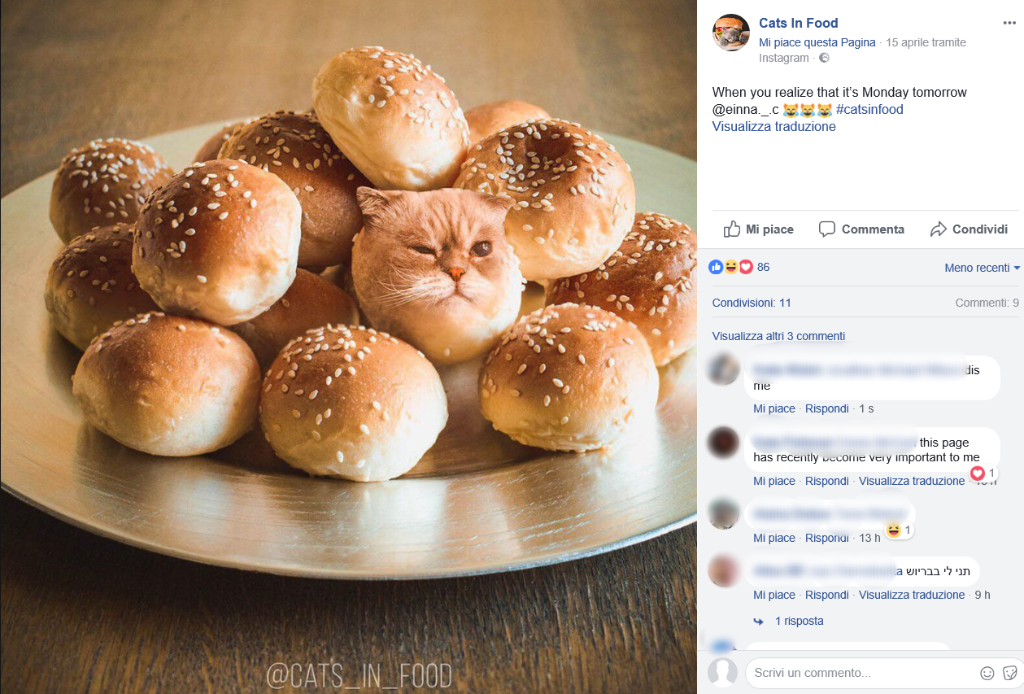Share the post with Condividi arrow

pos(968,229)
